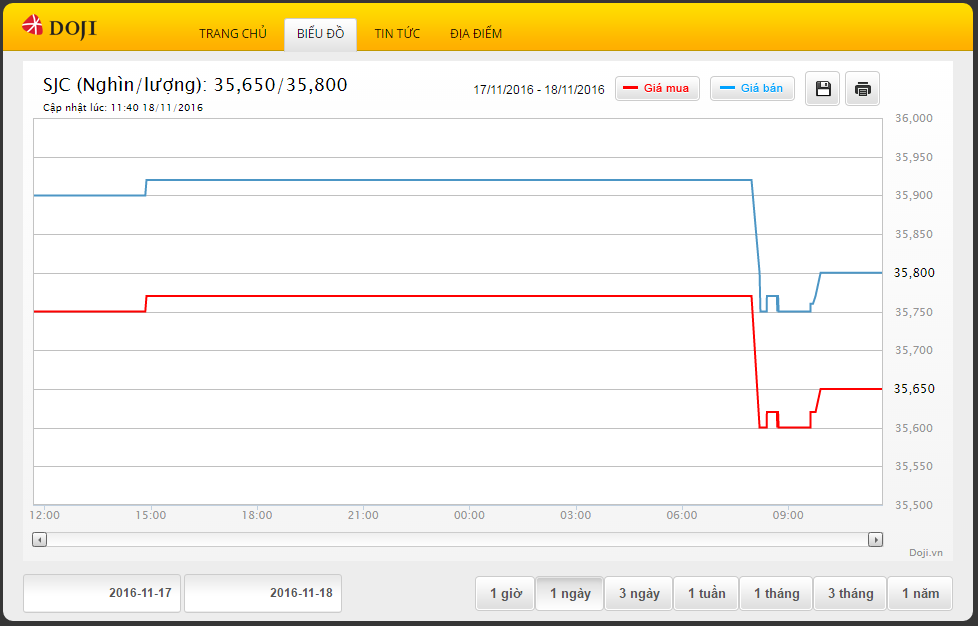Click the chart scrollbar right arrow
Viewport: 978px width, 626px height.
click(875, 539)
